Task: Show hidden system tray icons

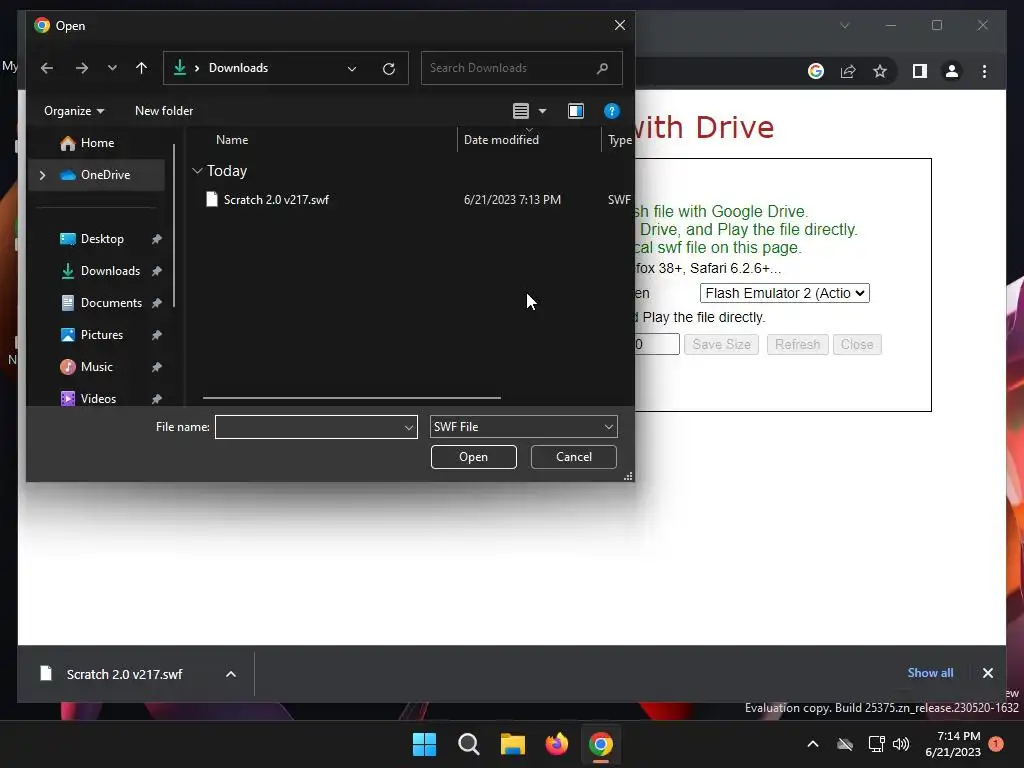Action: [812, 744]
